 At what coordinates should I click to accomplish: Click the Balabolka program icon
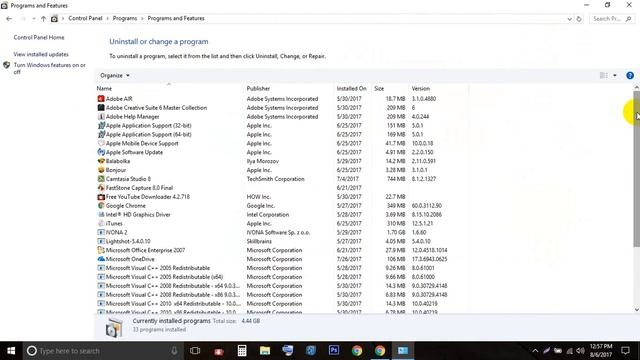pyautogui.click(x=101, y=161)
